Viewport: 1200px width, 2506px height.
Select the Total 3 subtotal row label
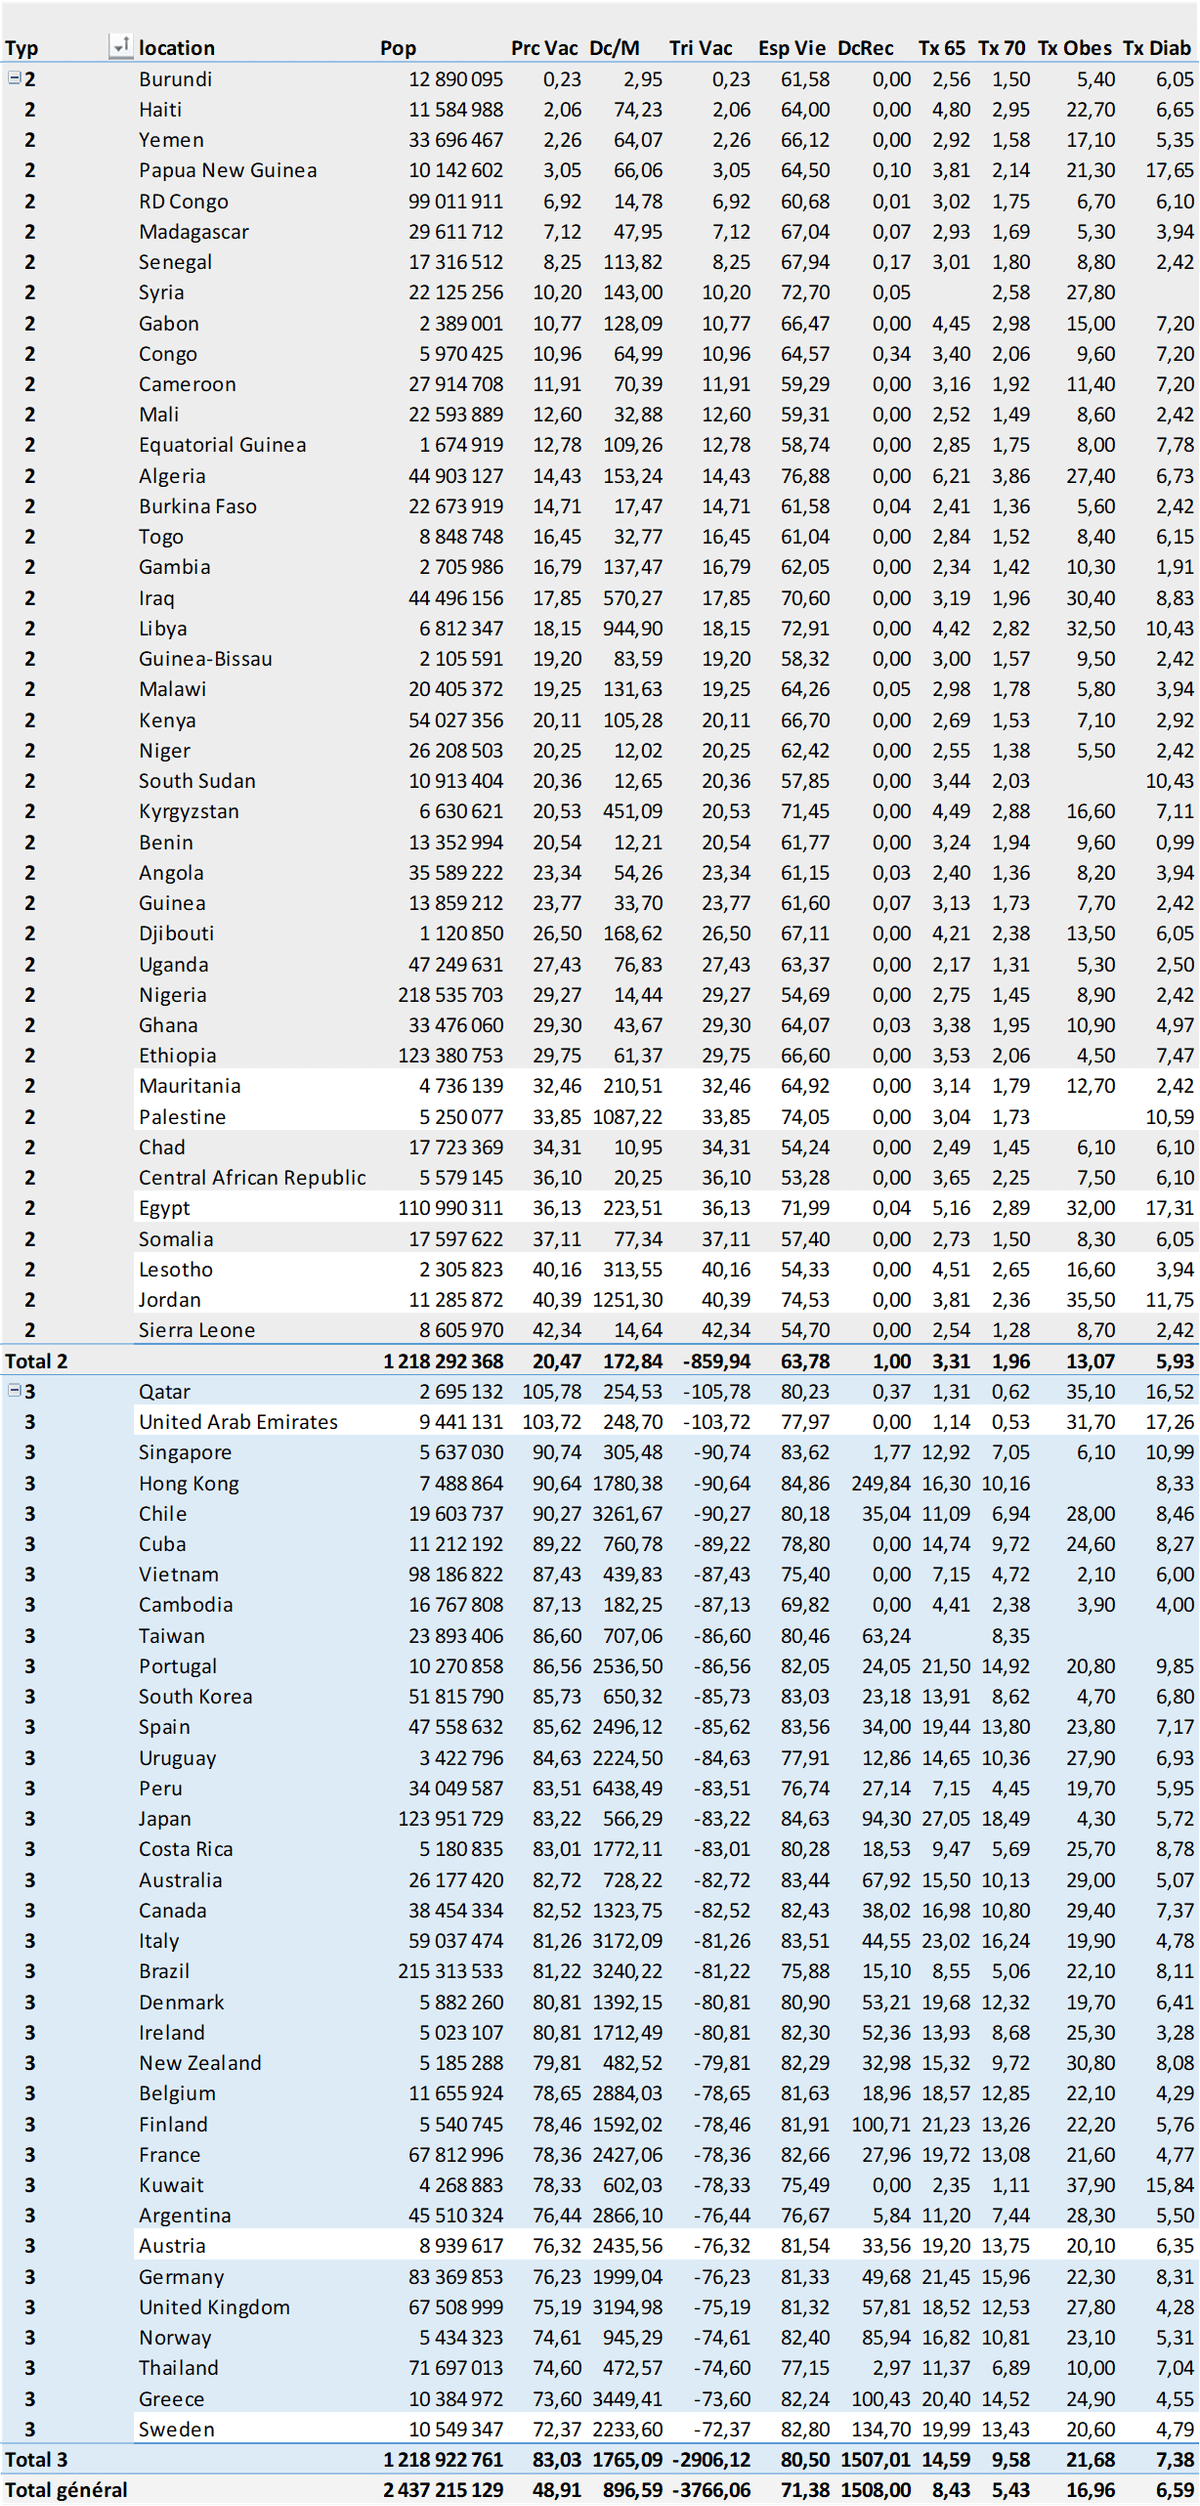pos(37,2459)
